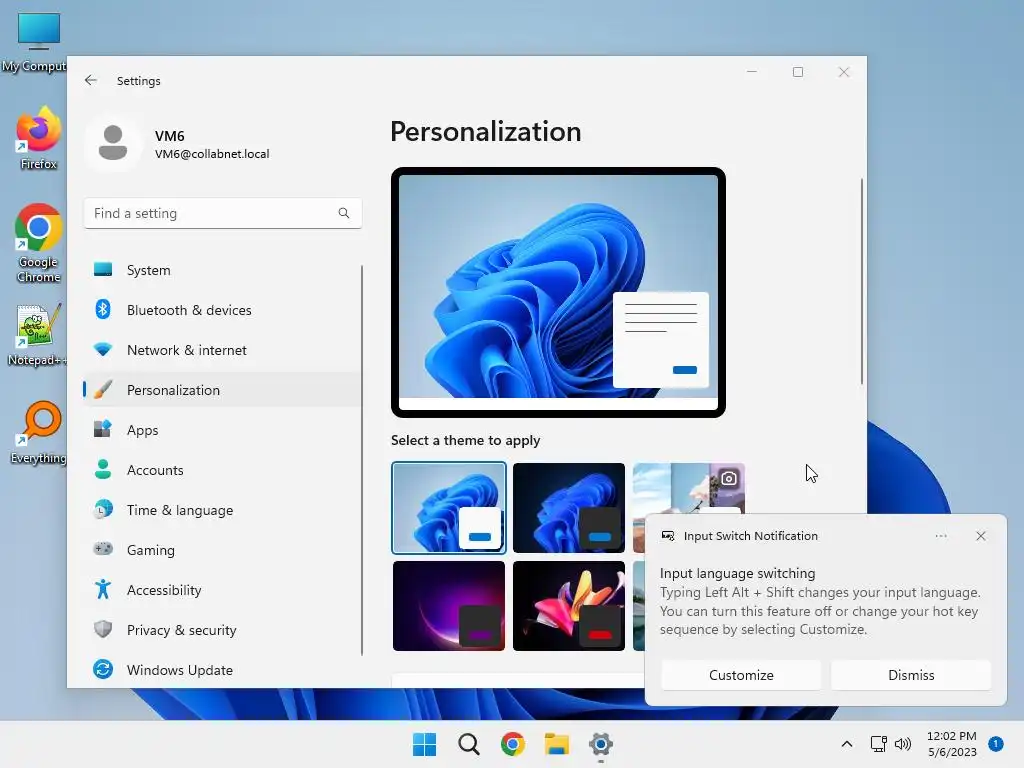This screenshot has width=1024, height=768.
Task: Launch Chrome from the taskbar
Action: (513, 744)
